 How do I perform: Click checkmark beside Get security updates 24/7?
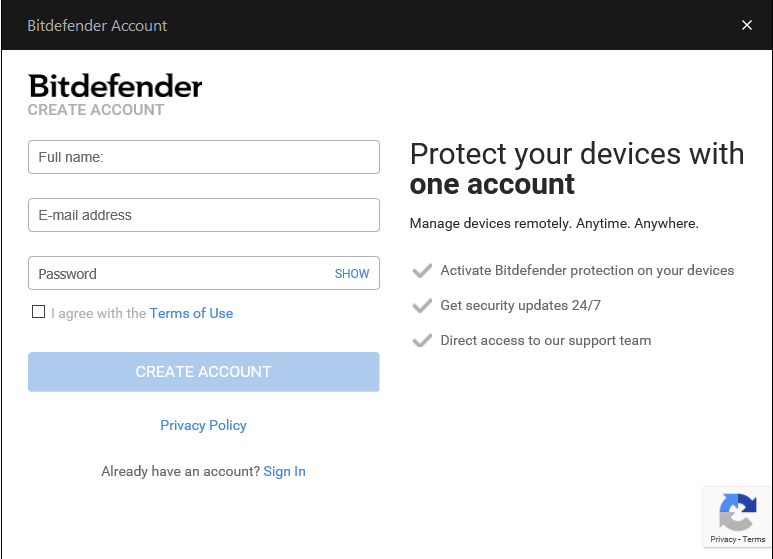(x=422, y=305)
